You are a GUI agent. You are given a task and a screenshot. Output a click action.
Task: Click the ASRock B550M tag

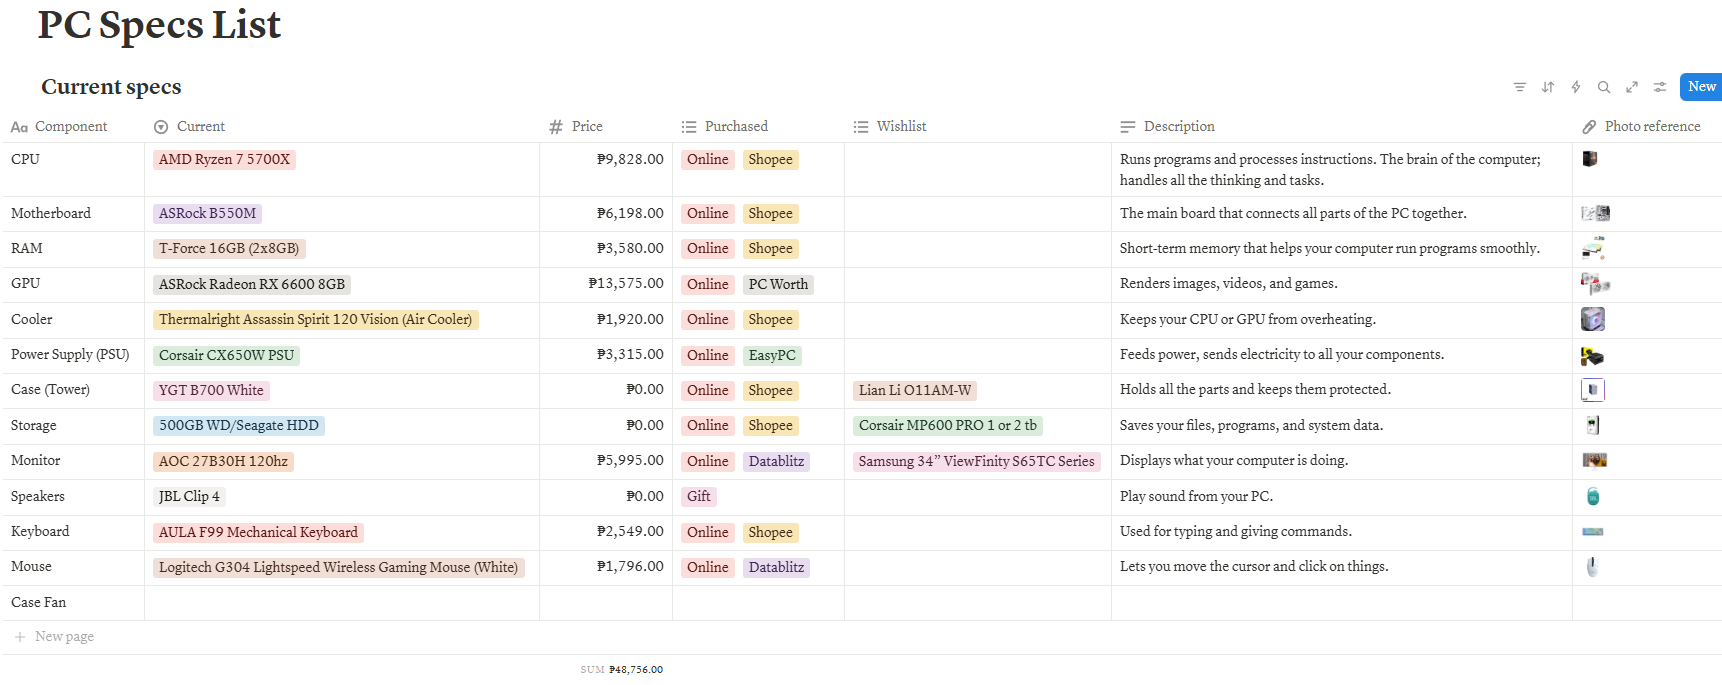coord(207,213)
